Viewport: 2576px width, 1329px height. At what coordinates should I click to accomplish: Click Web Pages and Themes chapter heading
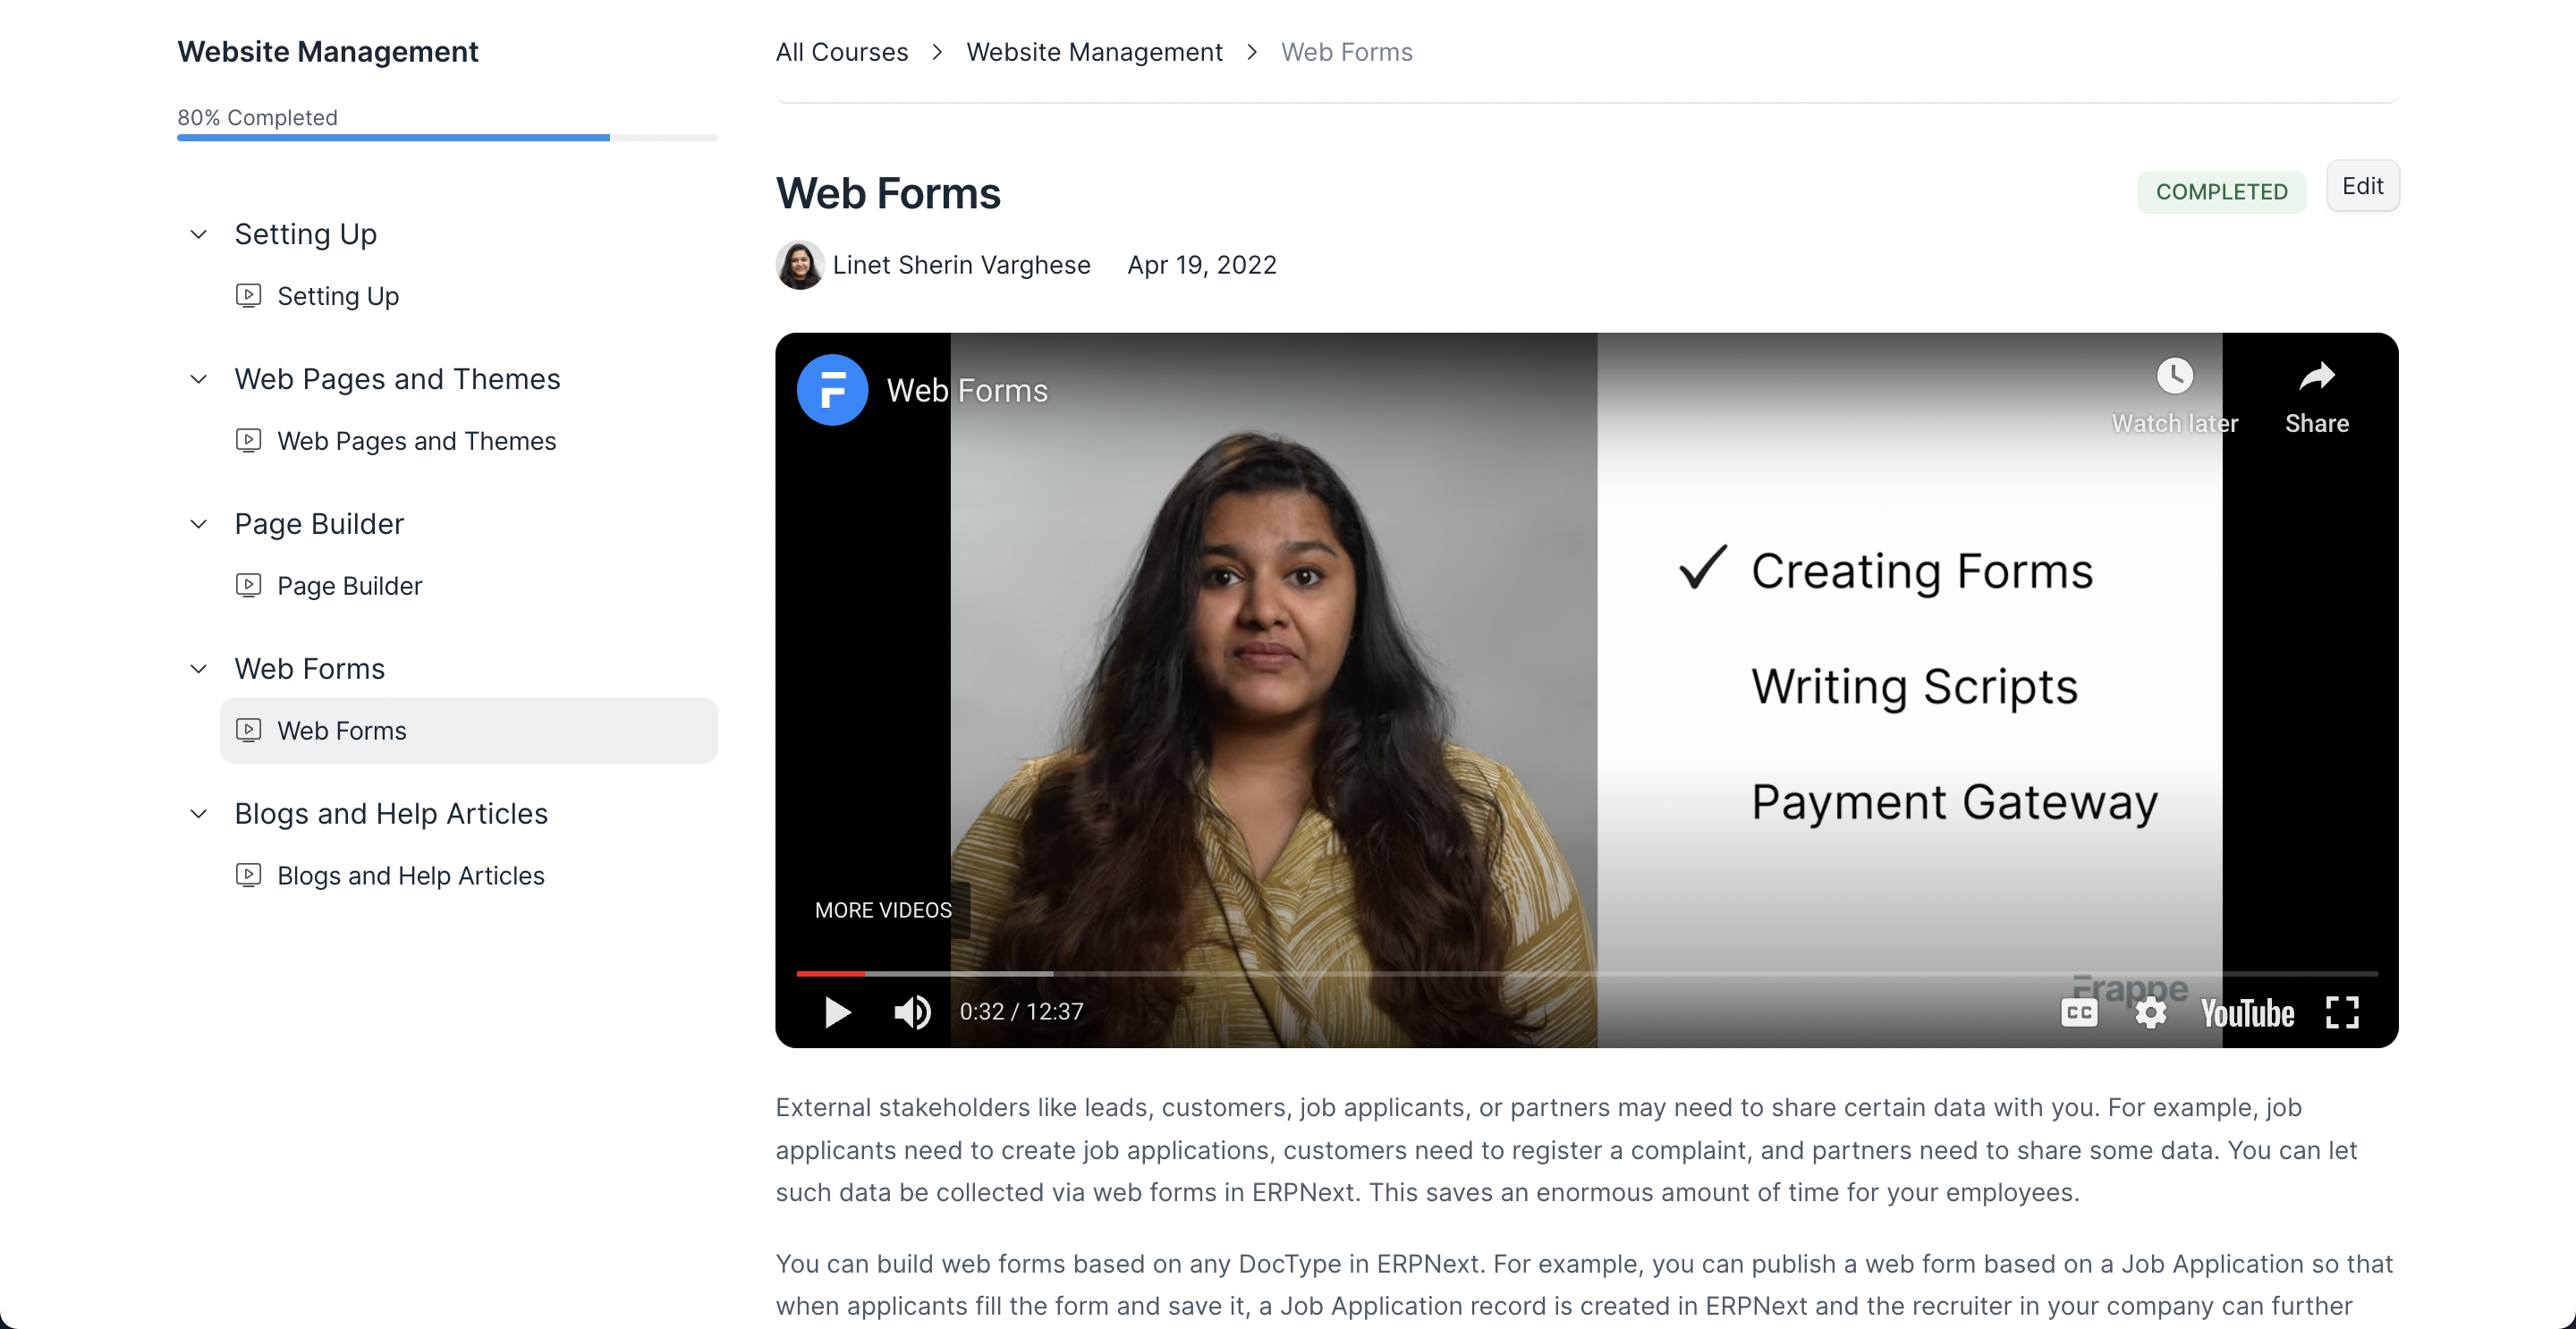[397, 379]
